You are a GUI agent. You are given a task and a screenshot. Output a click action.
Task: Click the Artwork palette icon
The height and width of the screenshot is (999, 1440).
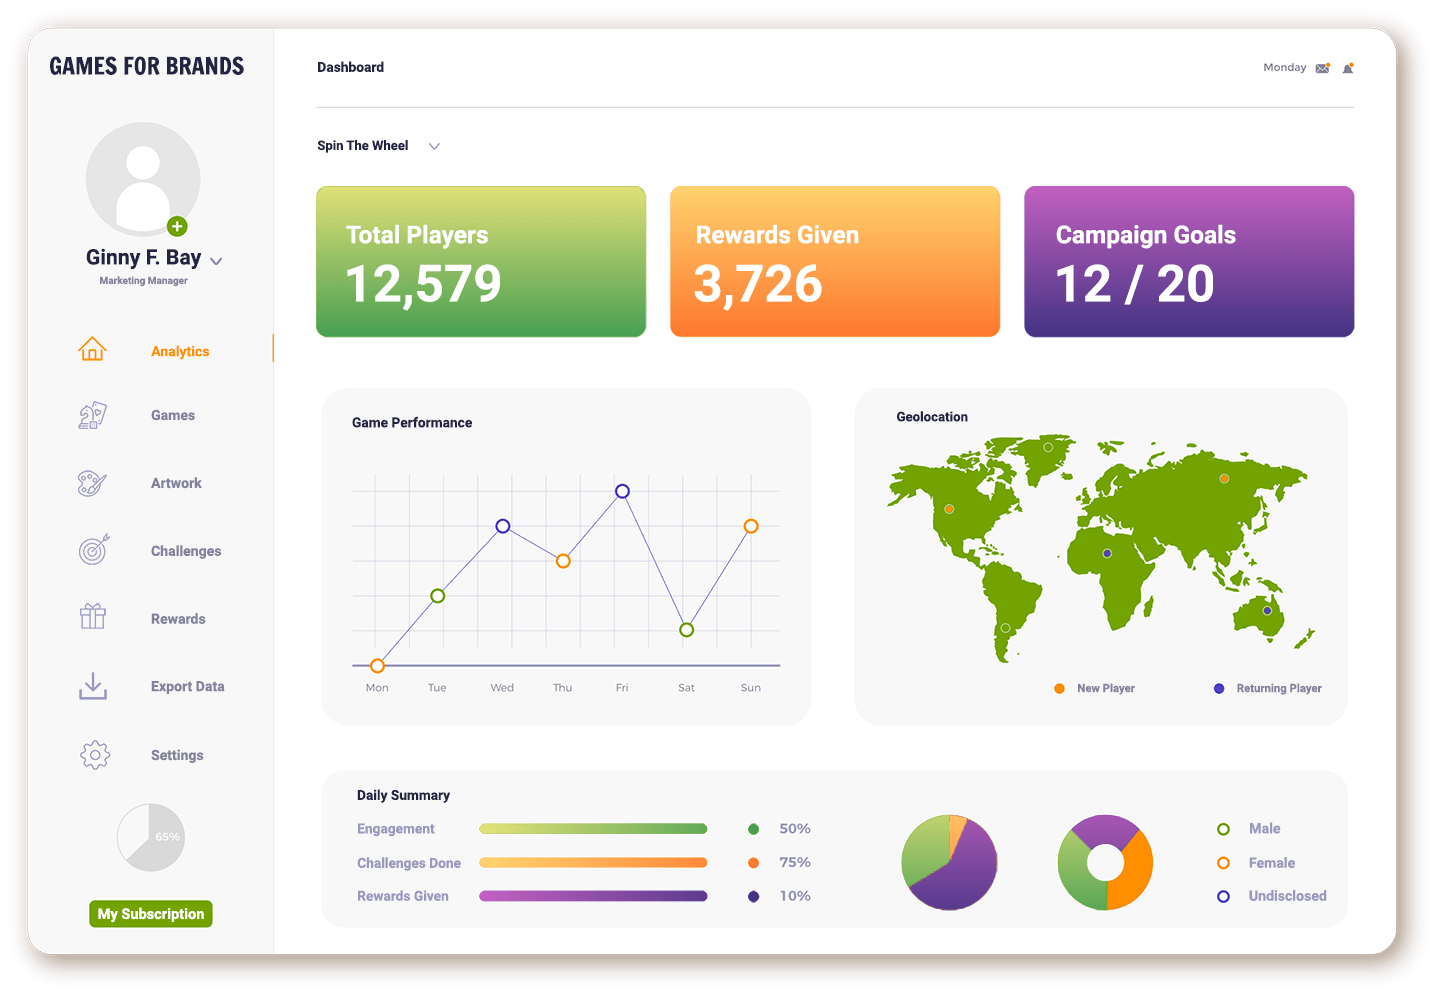coord(92,483)
